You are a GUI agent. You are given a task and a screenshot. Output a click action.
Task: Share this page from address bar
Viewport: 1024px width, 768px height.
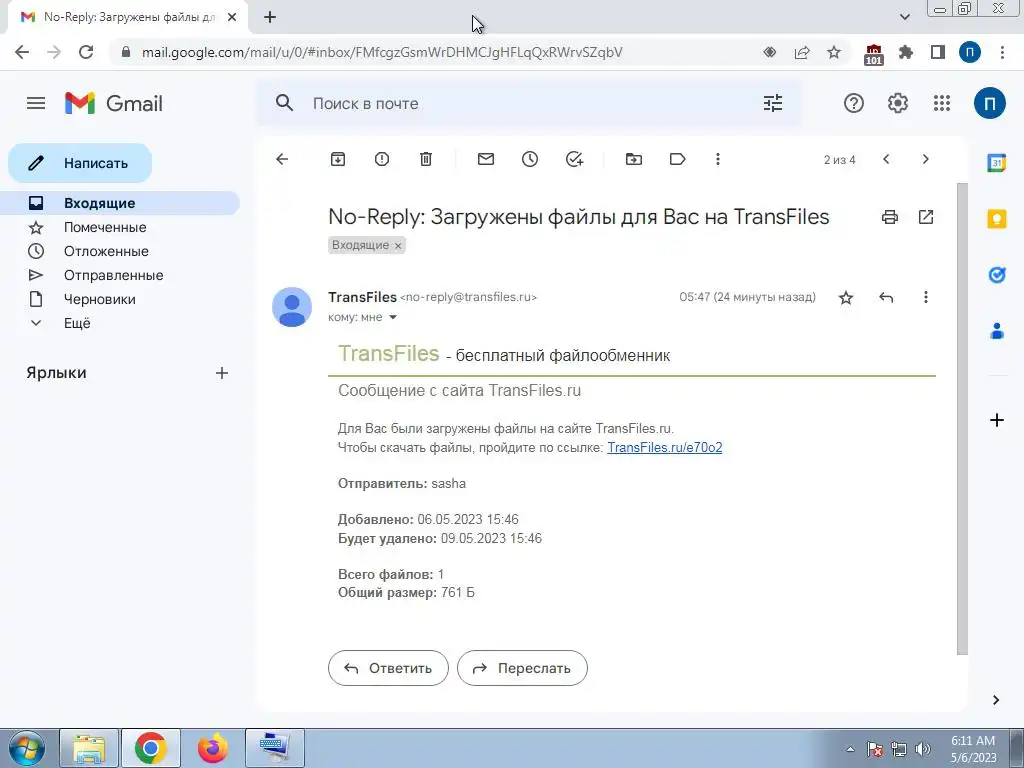point(802,52)
